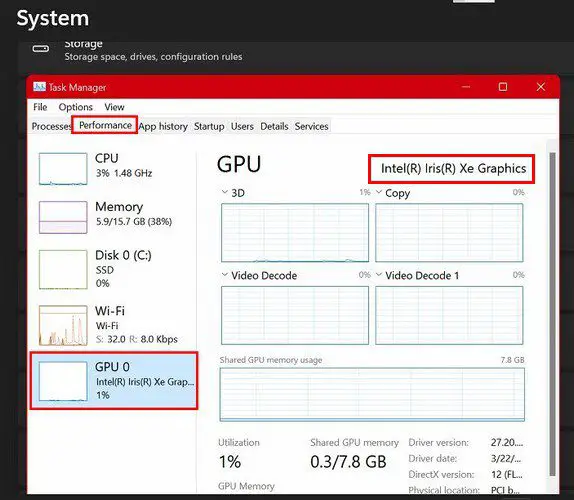Select the Disk 0 (C:) graph thumbnail
This screenshot has height=500, width=574.
[x=63, y=269]
